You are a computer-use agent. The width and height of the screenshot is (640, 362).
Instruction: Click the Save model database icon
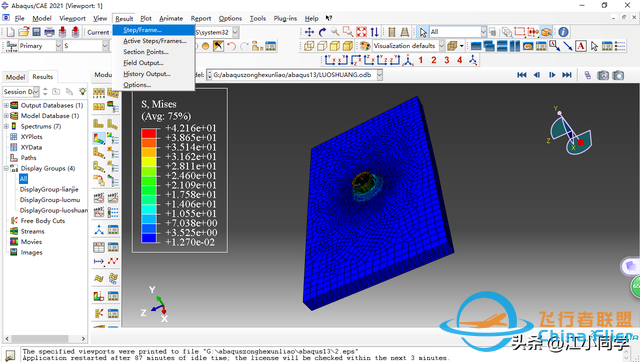36,32
